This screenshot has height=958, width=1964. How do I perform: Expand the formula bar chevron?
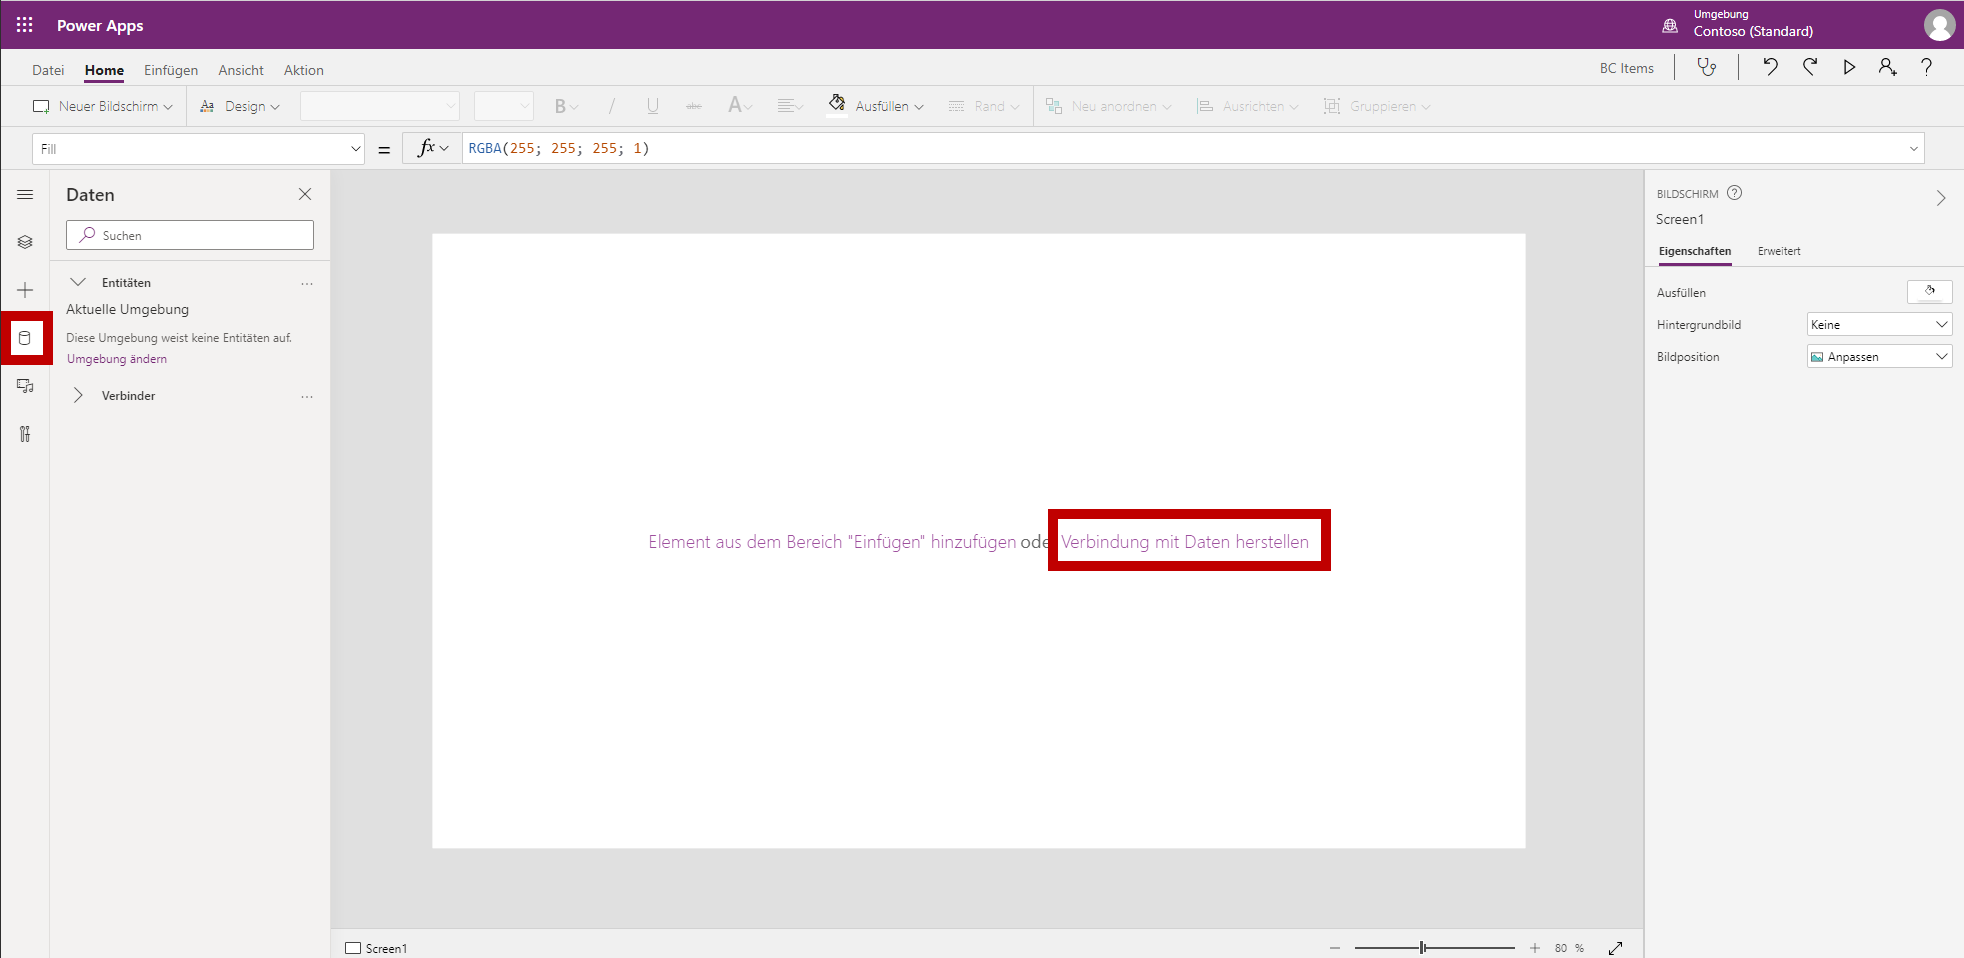click(1914, 149)
